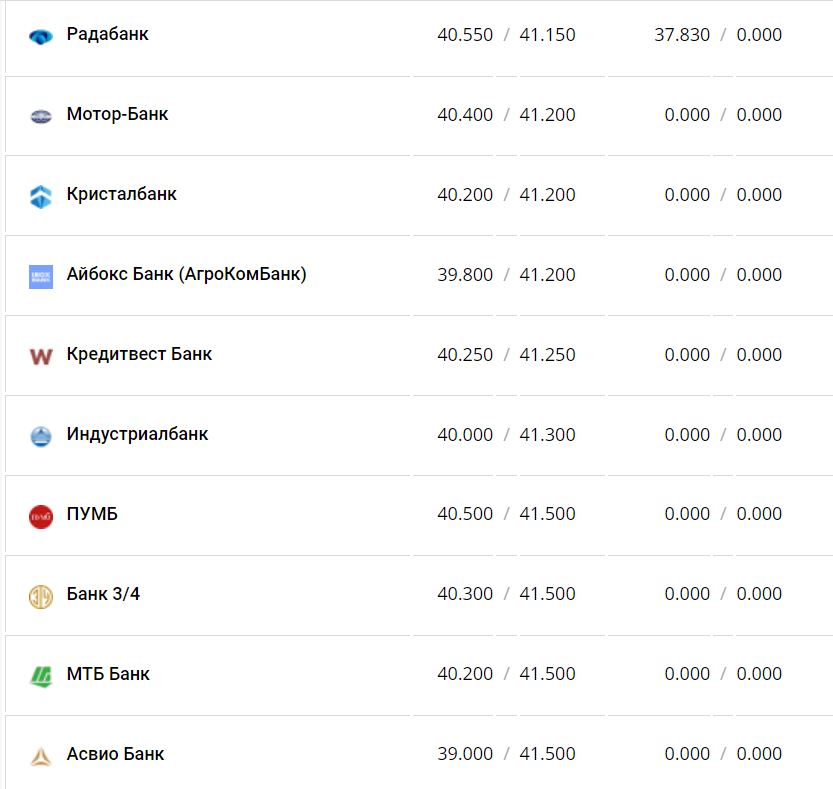Click the Мотор-Банк logo icon
This screenshot has width=833, height=789.
(x=41, y=116)
